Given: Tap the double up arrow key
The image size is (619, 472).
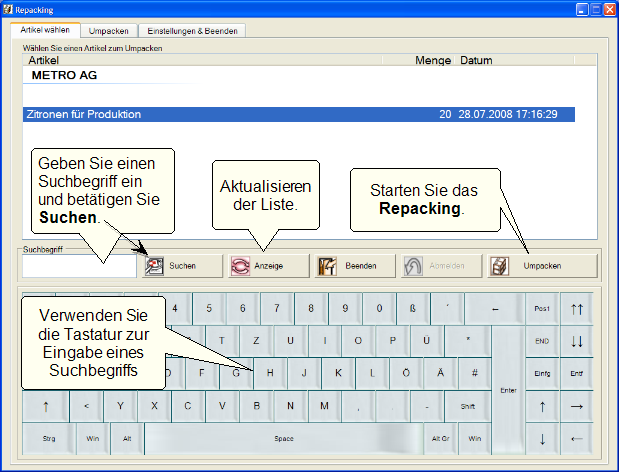Looking at the screenshot, I should [x=576, y=309].
